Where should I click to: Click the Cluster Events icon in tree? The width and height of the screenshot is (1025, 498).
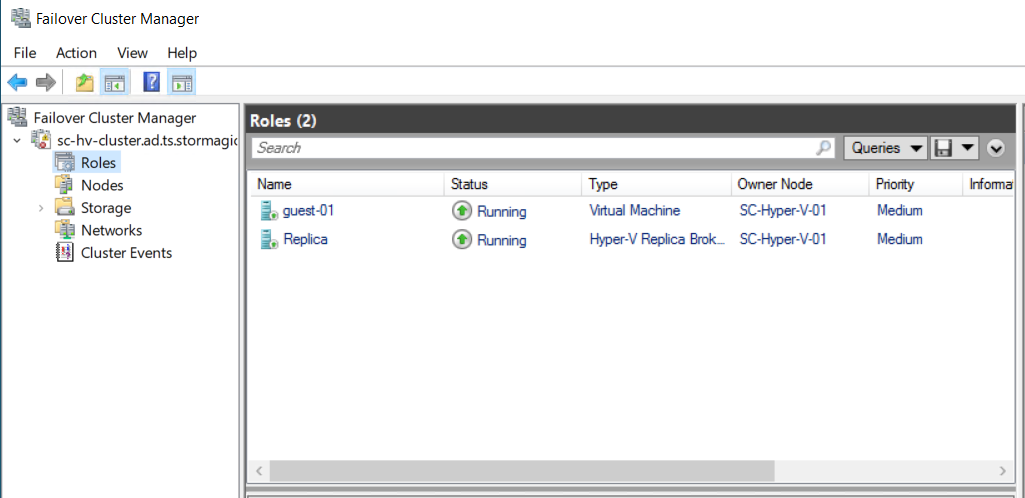tap(65, 252)
